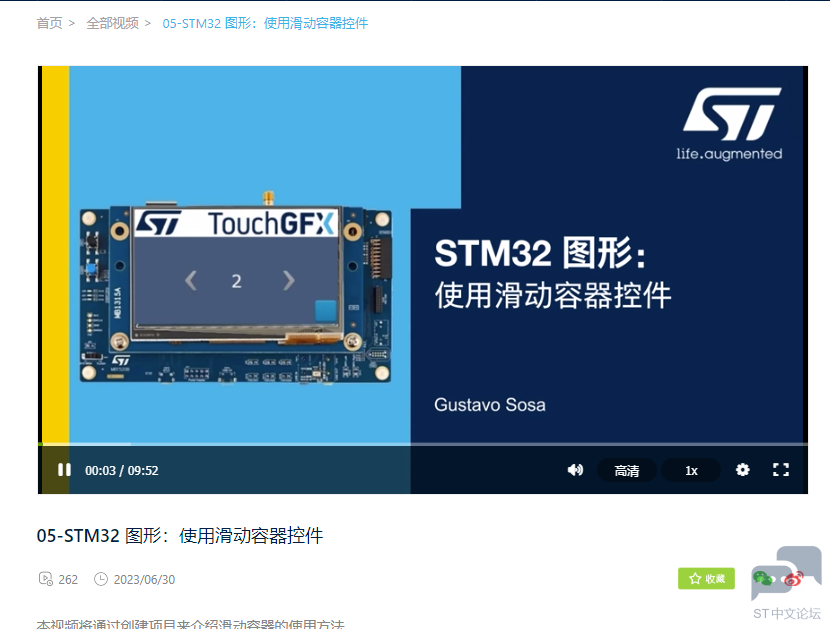Click the video title 05-STM32 图形：使用滑动容器控件
The height and width of the screenshot is (629, 830).
(179, 535)
